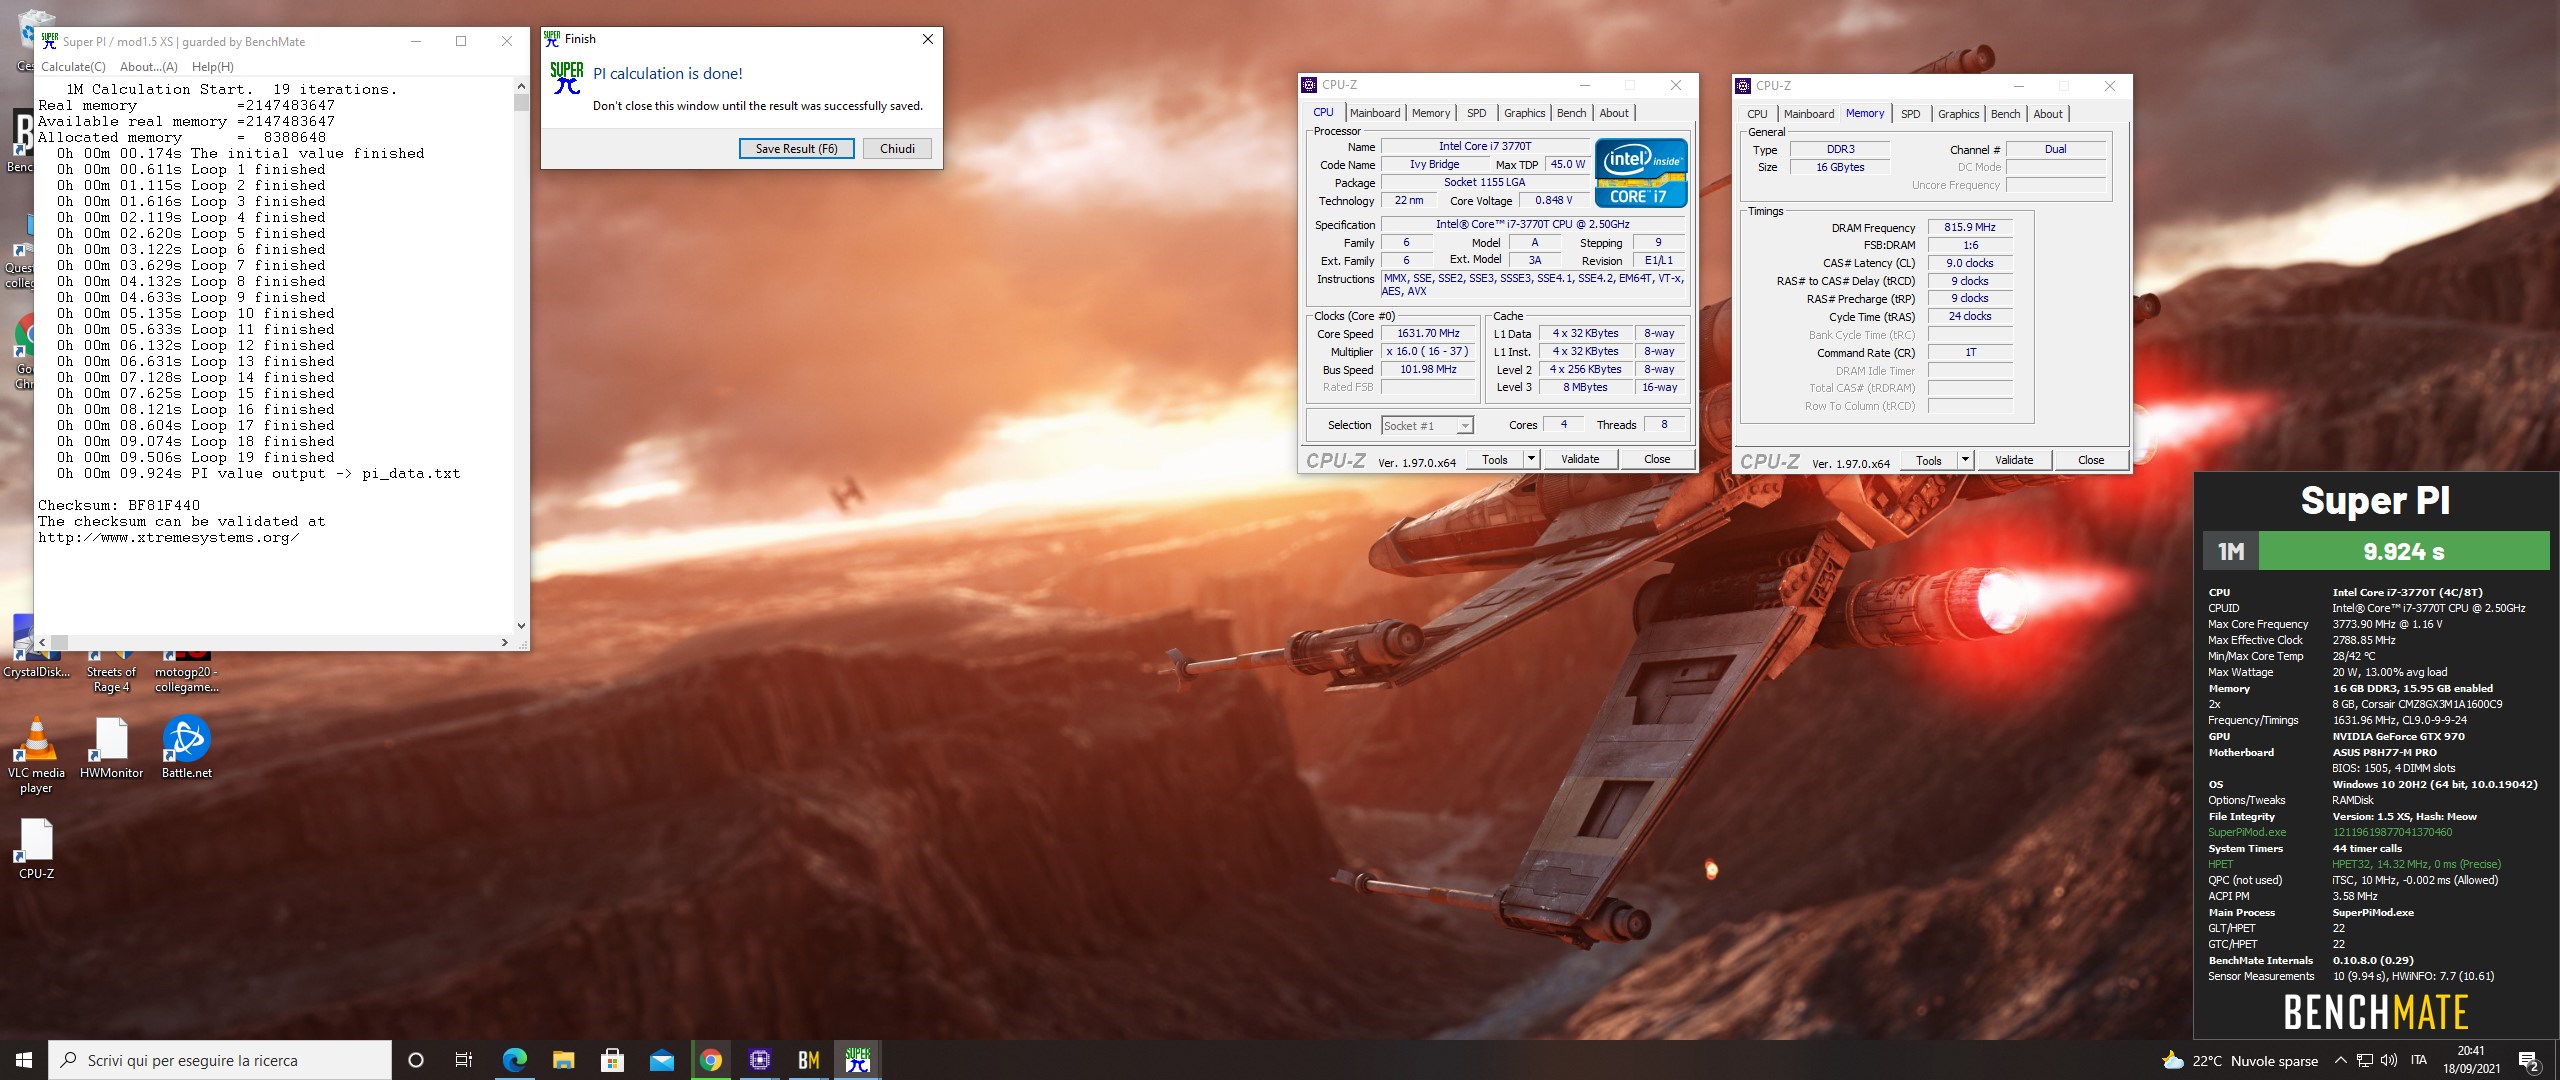This screenshot has height=1080, width=2560.
Task: Open File Explorer from the taskbar
Action: tap(564, 1060)
